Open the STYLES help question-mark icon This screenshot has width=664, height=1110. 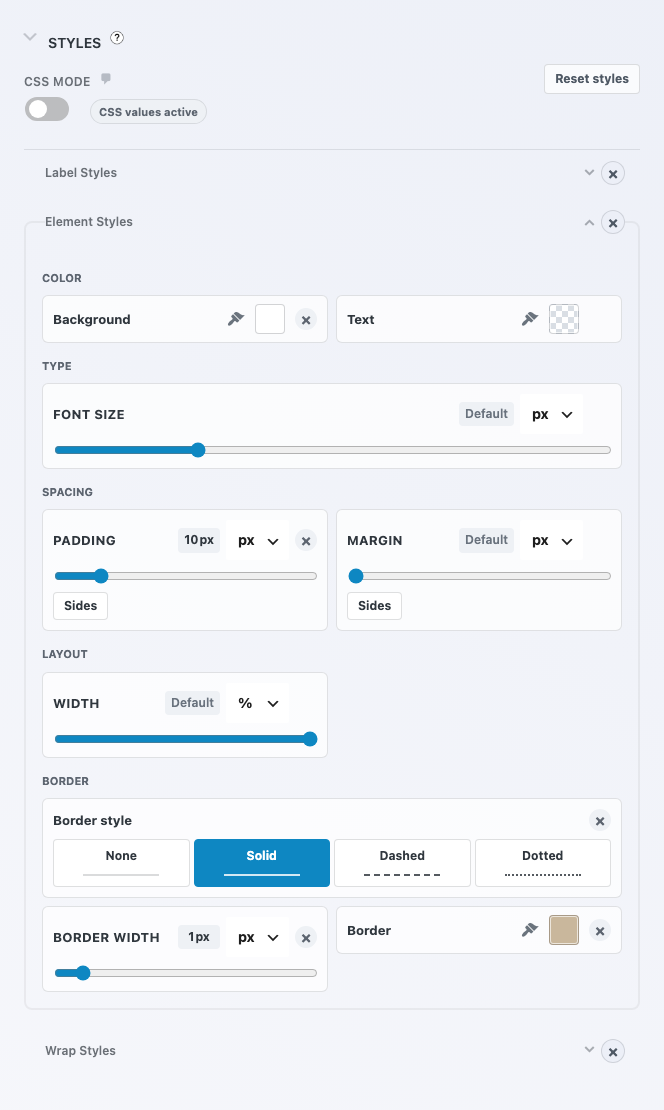[x=118, y=38]
